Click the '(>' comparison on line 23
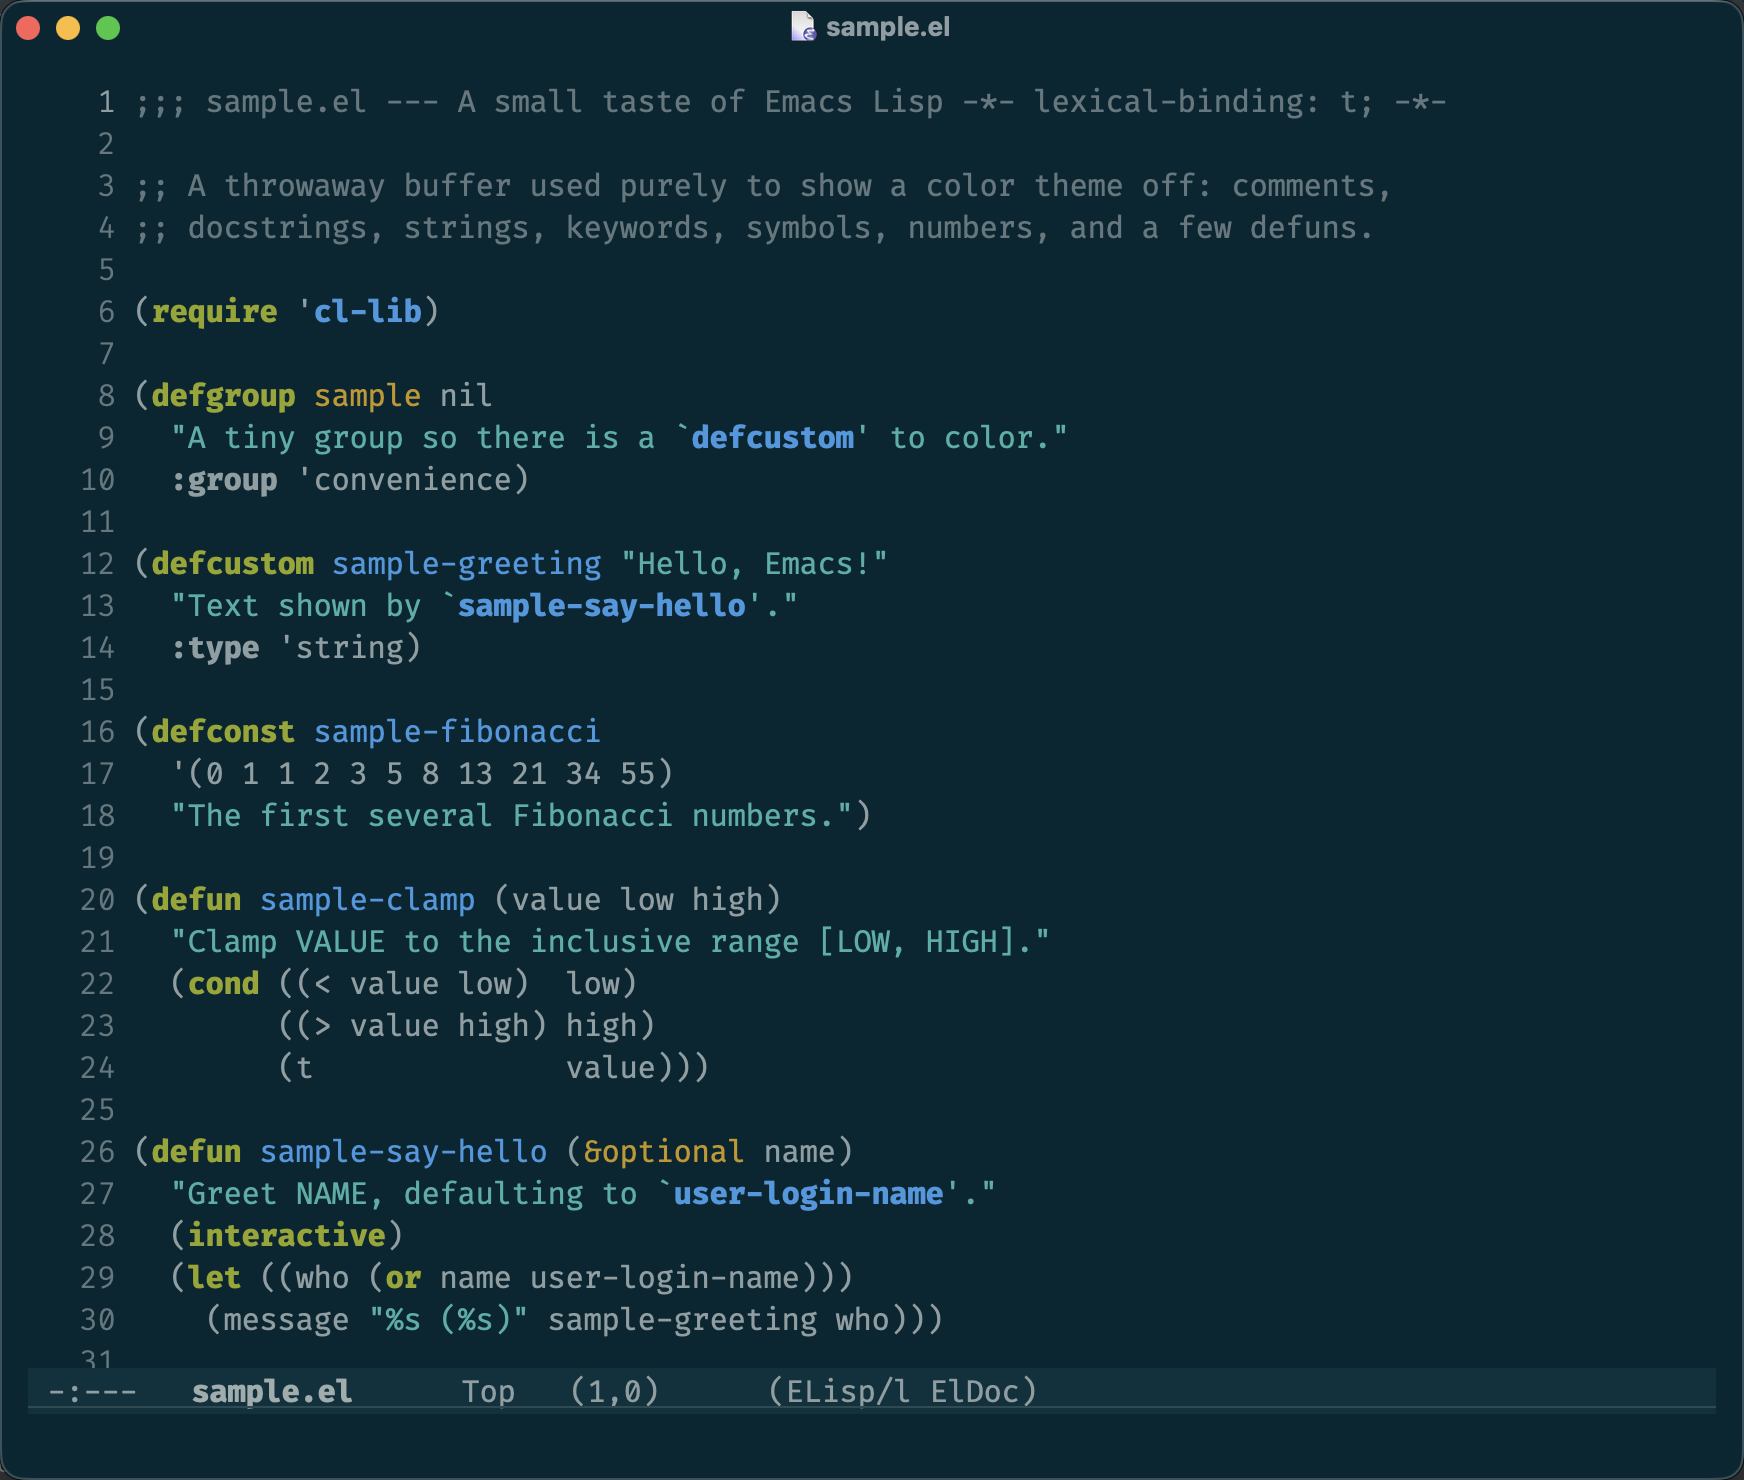The image size is (1744, 1480). tap(313, 1025)
